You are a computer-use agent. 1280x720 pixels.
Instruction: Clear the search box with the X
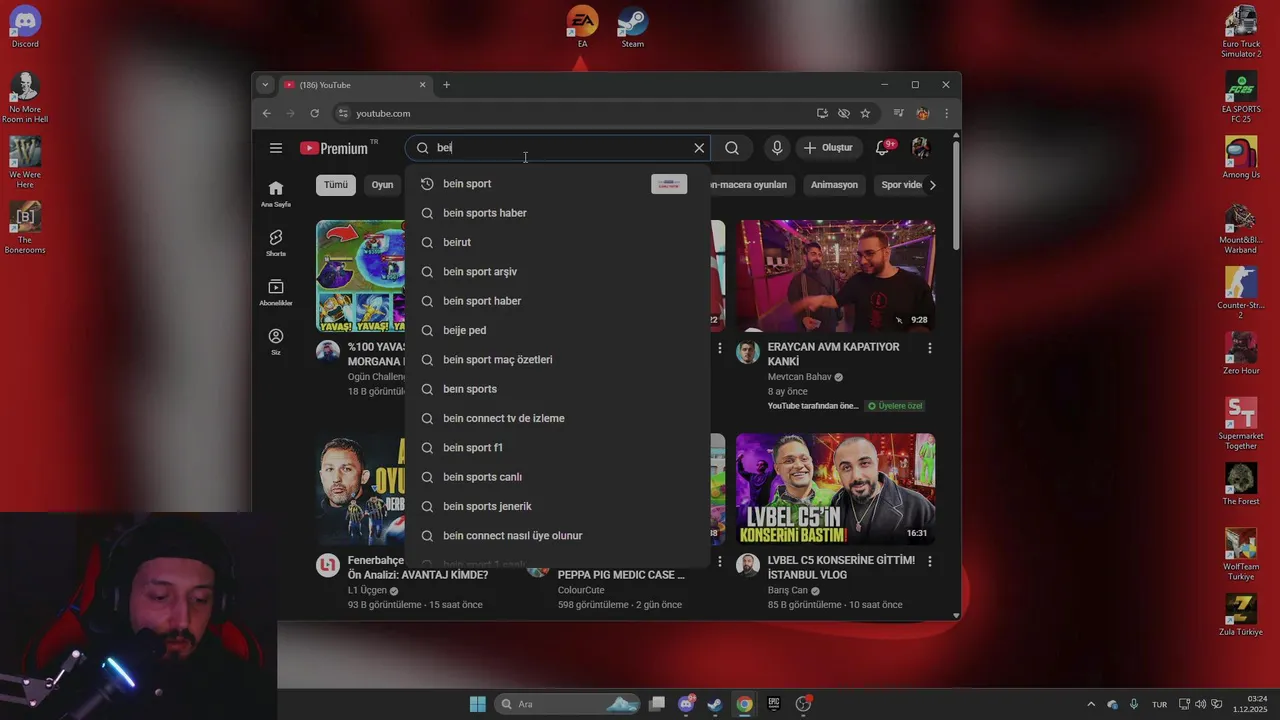point(699,148)
